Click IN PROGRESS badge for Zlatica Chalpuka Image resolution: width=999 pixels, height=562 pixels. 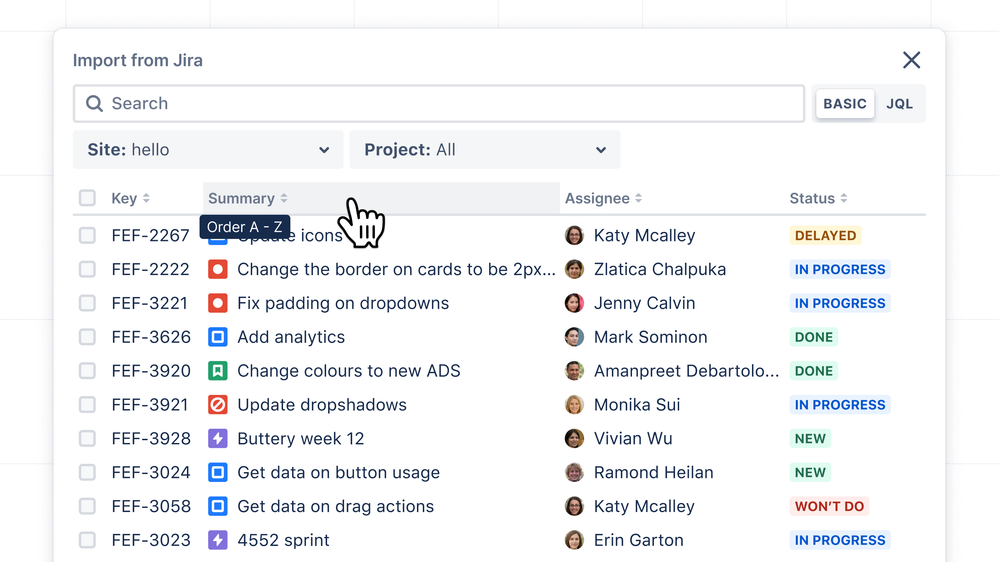pyautogui.click(x=840, y=270)
